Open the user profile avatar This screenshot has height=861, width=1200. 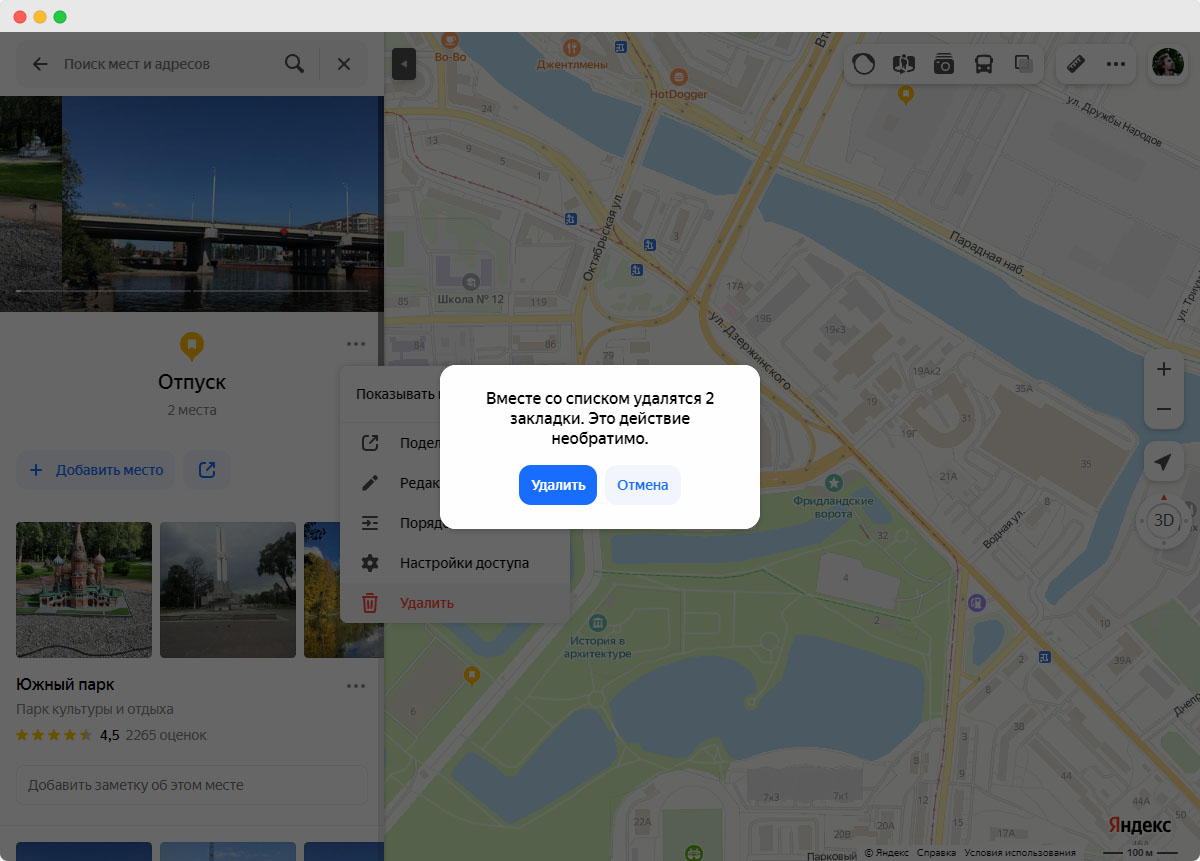tap(1167, 64)
